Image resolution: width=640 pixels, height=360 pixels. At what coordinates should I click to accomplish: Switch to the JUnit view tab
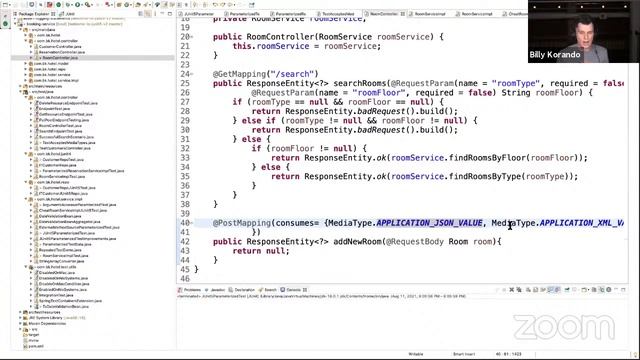coord(68,14)
